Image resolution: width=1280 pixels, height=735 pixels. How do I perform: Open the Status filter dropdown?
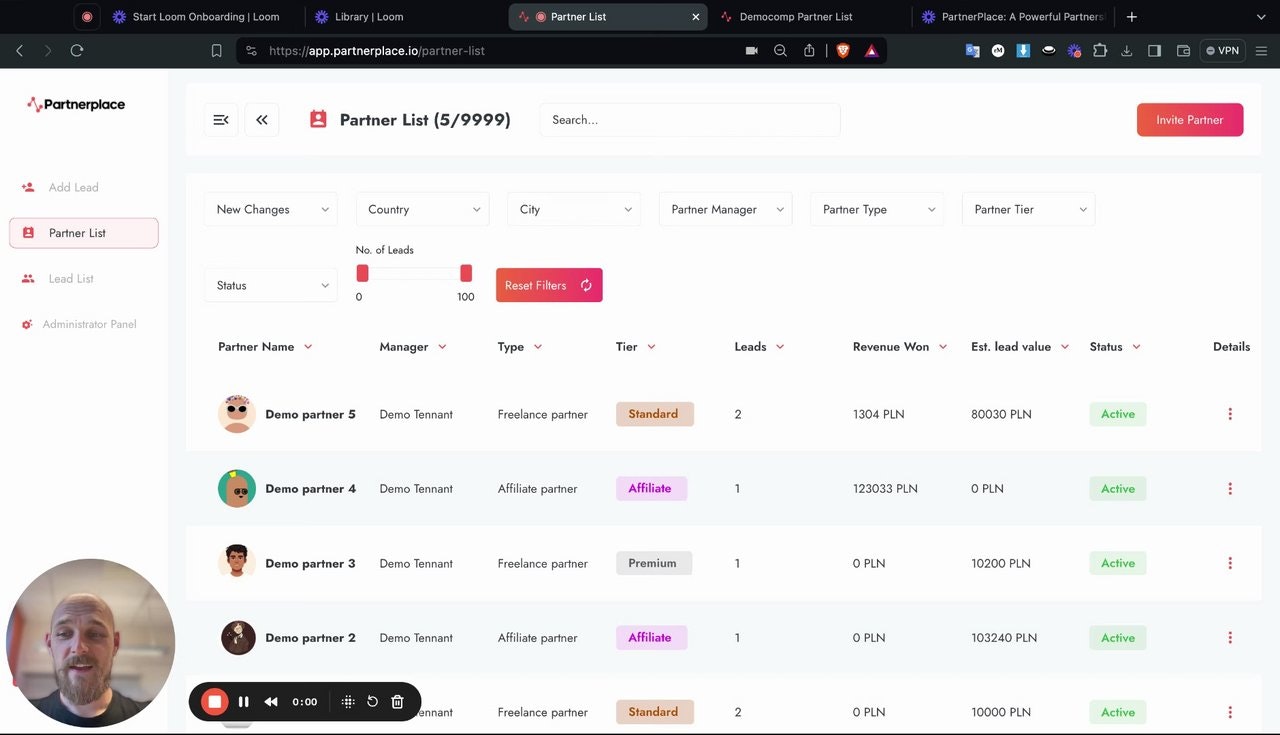tap(270, 285)
